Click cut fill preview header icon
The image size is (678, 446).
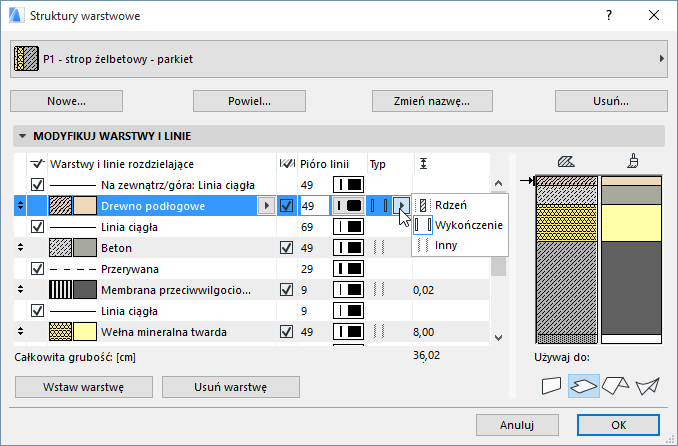click(x=566, y=162)
